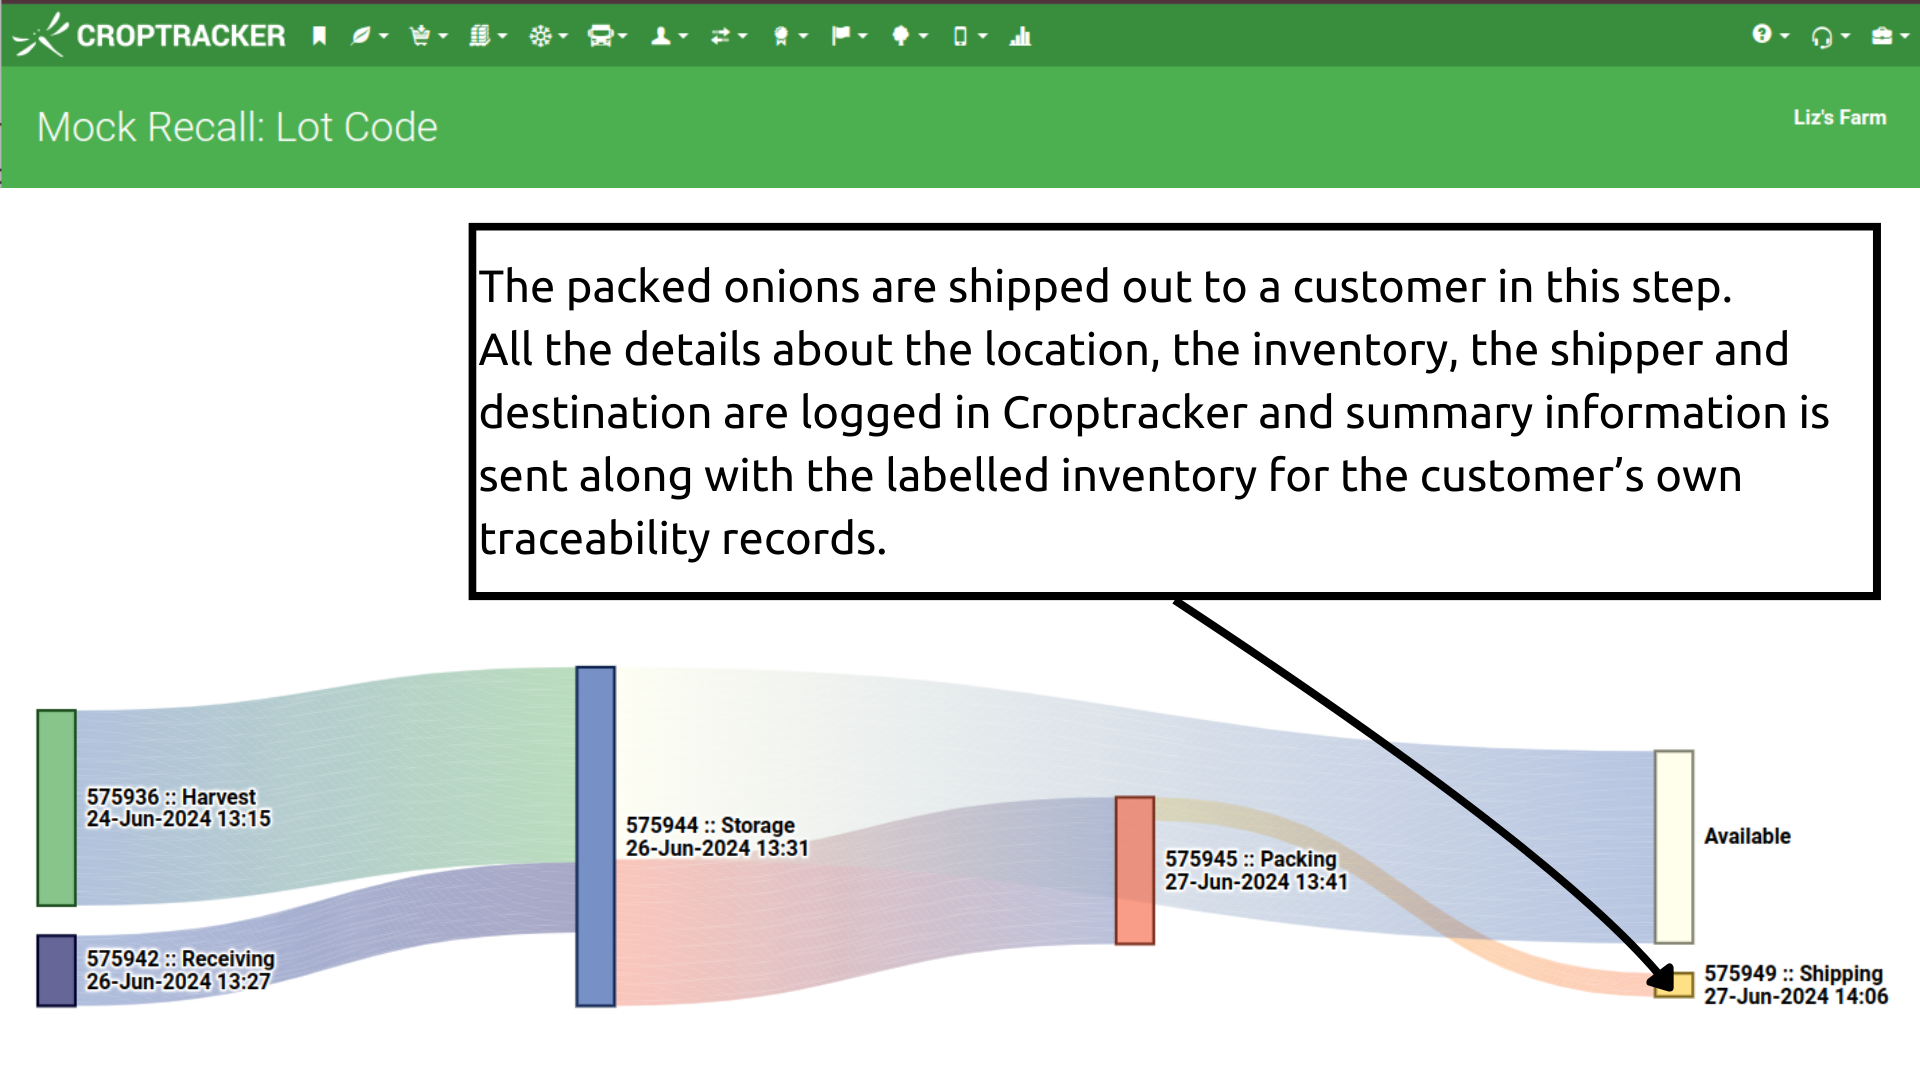Open the briefcase account menu
The image size is (1920, 1080).
(x=1890, y=36)
